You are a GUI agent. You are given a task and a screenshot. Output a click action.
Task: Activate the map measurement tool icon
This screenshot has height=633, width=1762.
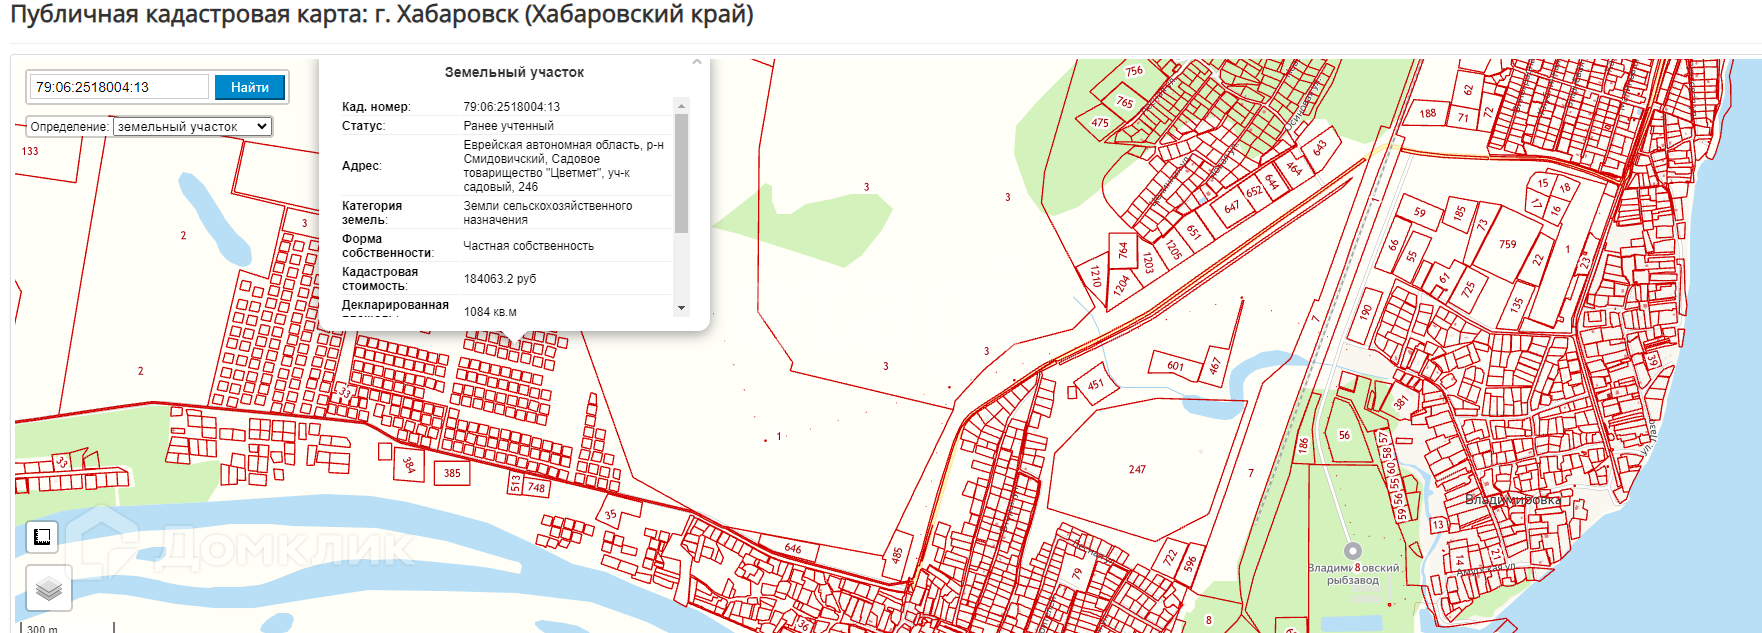pos(42,537)
